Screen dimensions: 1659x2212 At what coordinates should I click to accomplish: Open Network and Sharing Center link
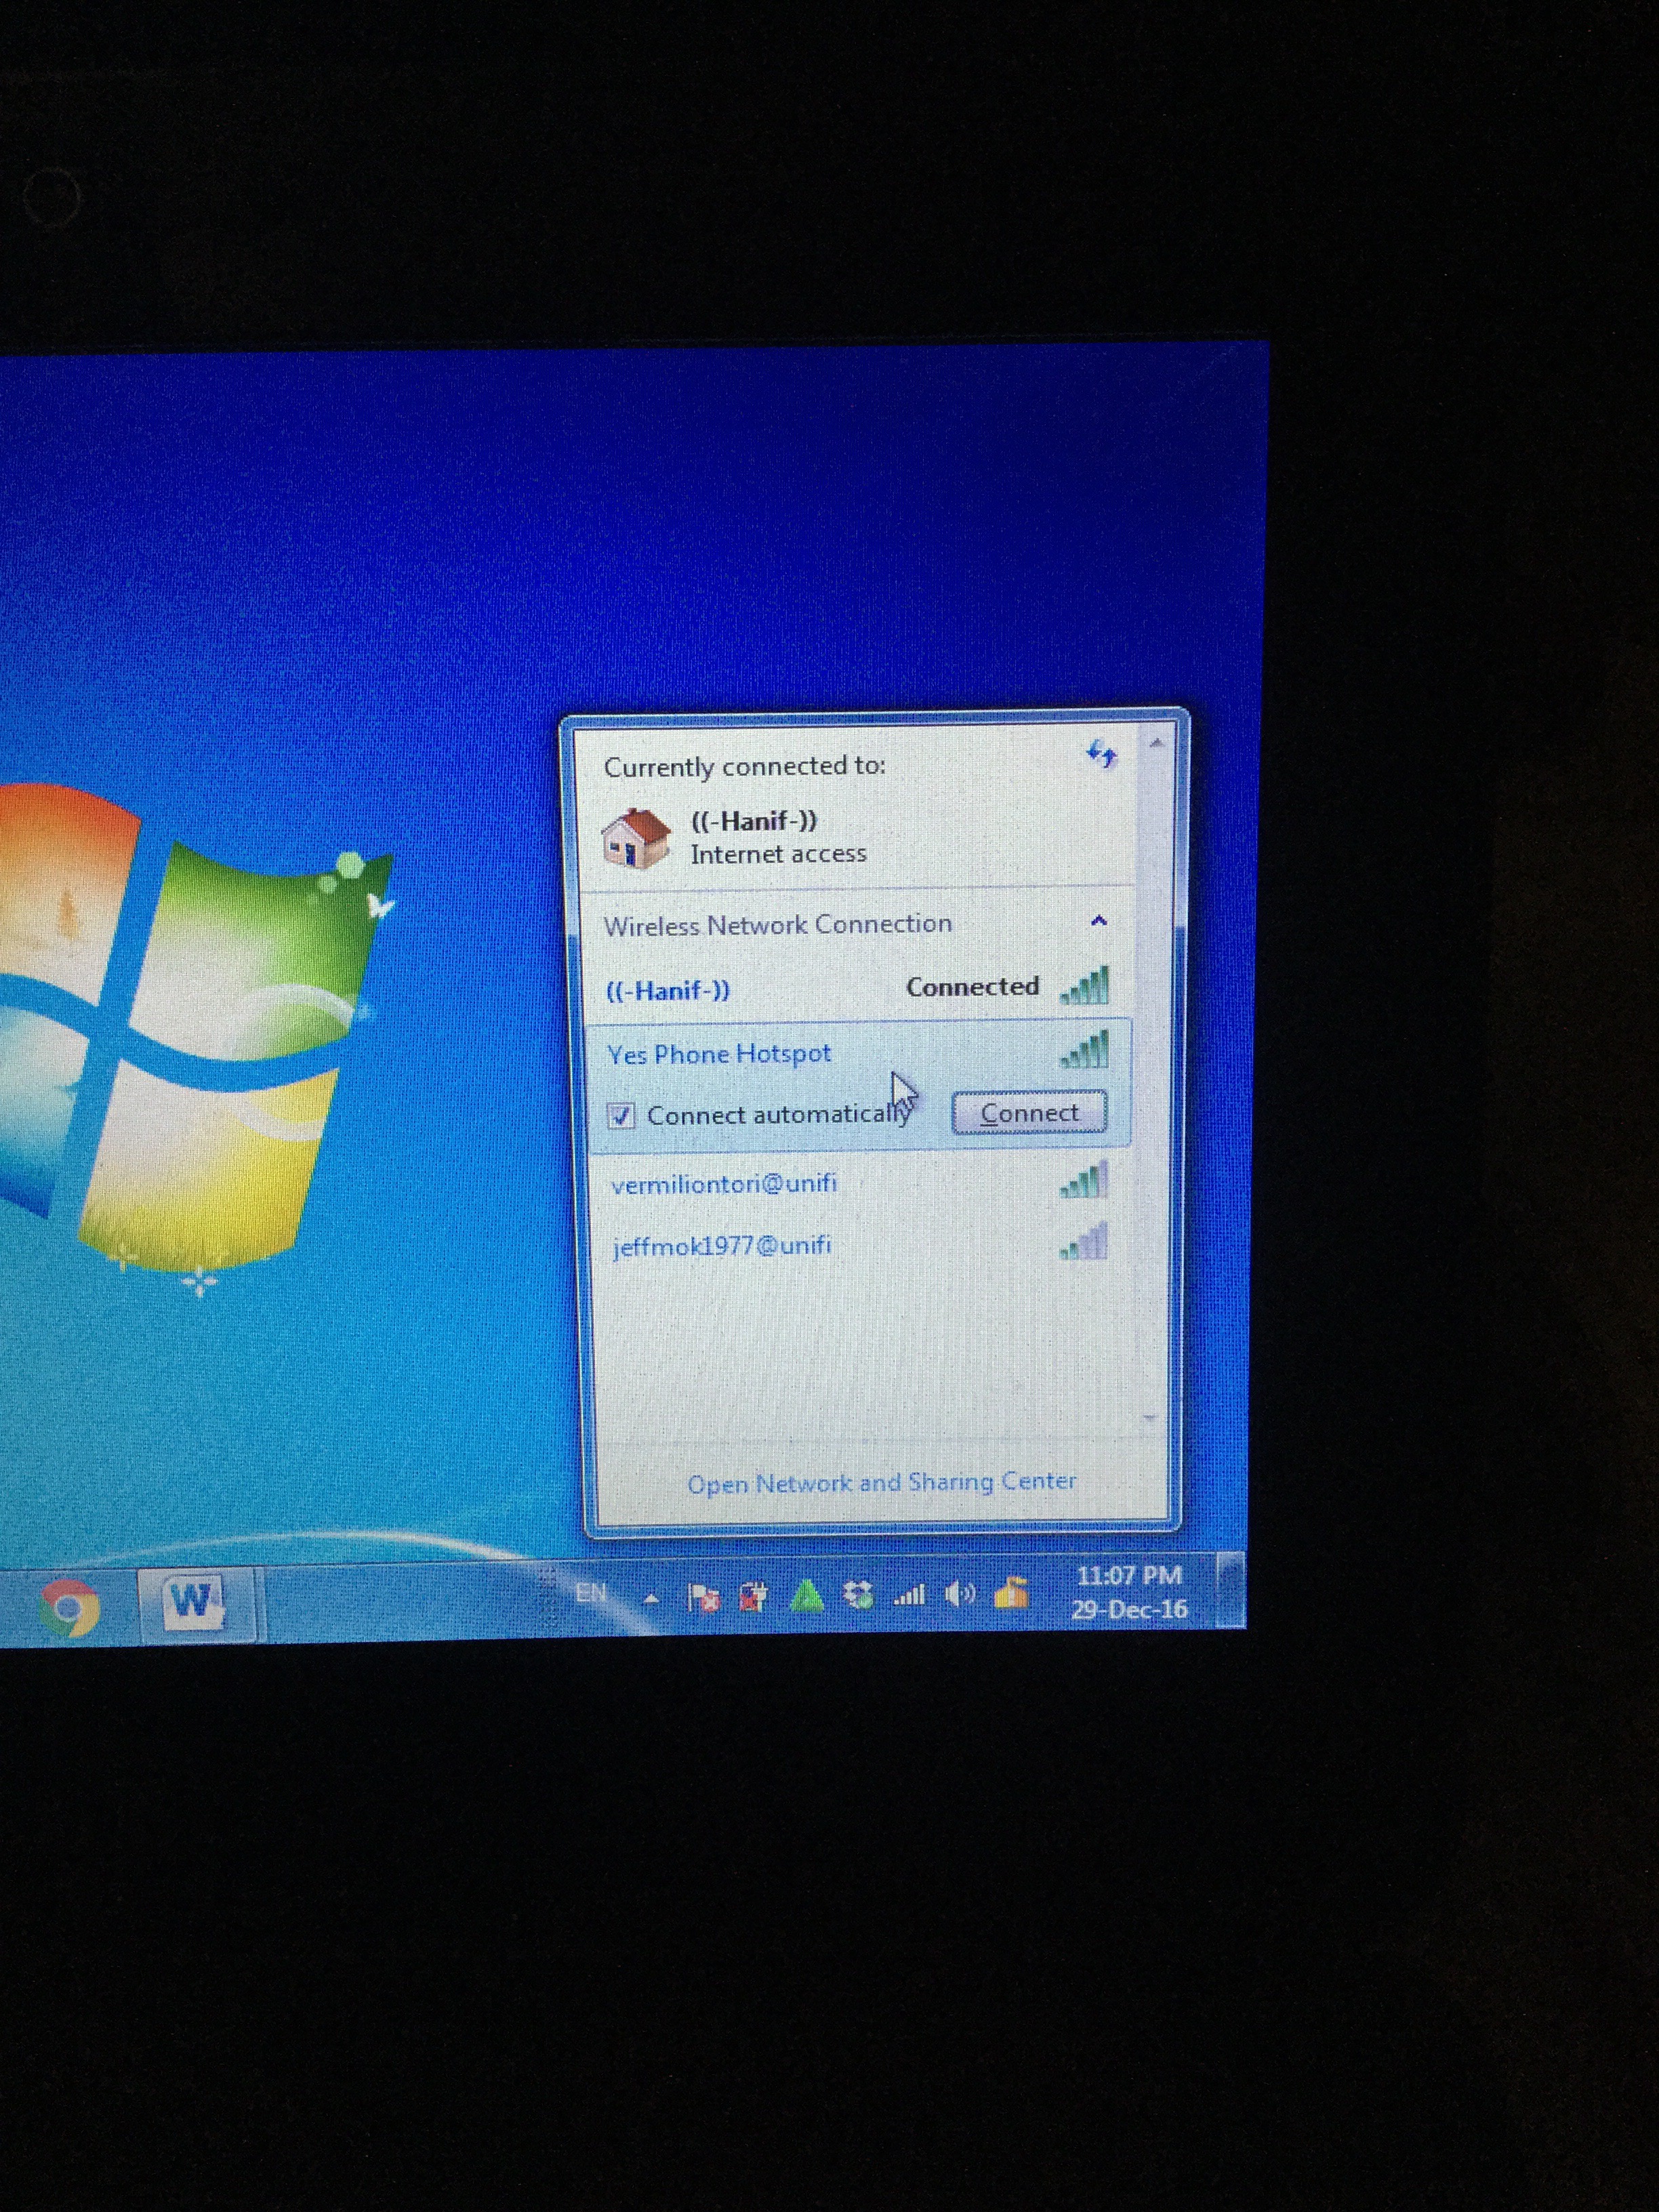pyautogui.click(x=881, y=1482)
